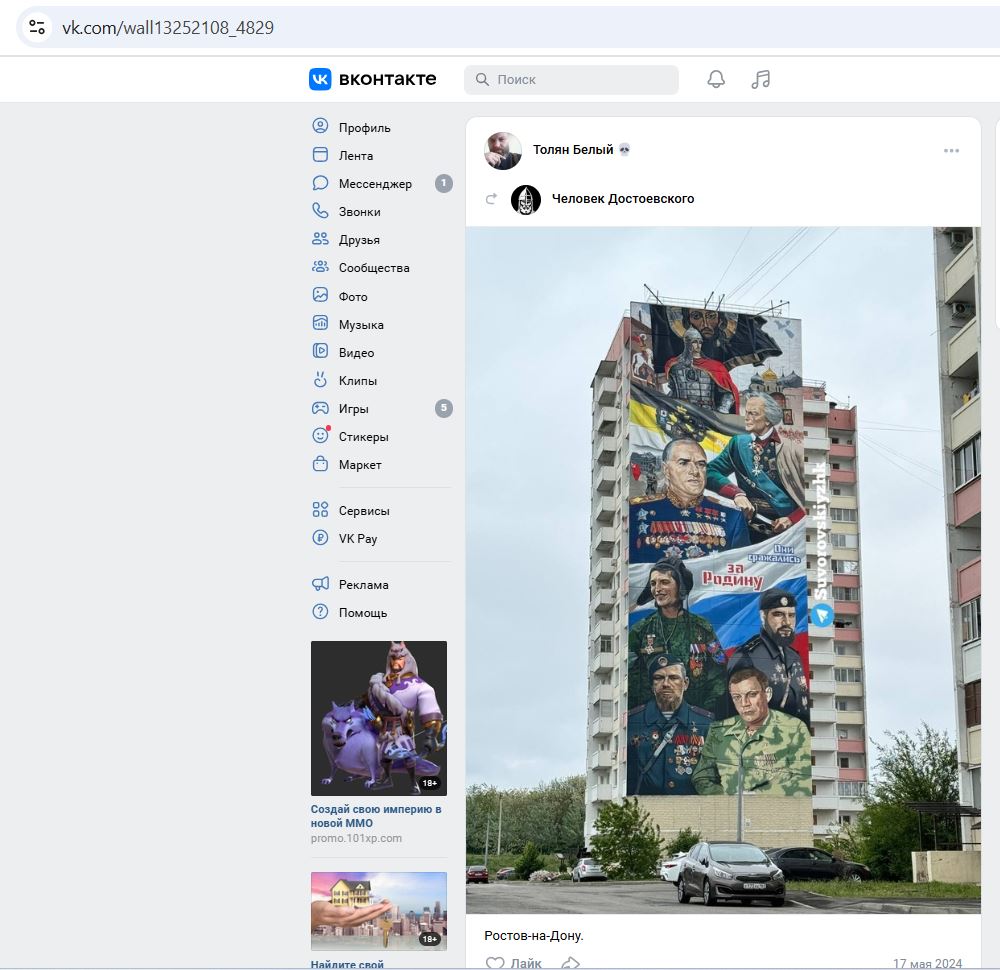Image resolution: width=1000 pixels, height=970 pixels.
Task: Open the music player icon in header
Action: (761, 79)
